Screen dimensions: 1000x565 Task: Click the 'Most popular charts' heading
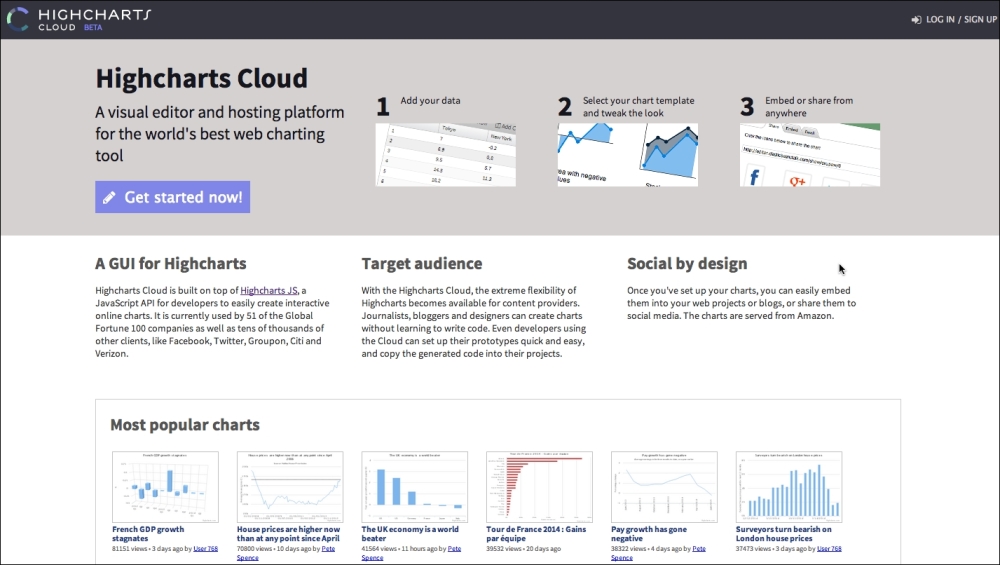185,425
